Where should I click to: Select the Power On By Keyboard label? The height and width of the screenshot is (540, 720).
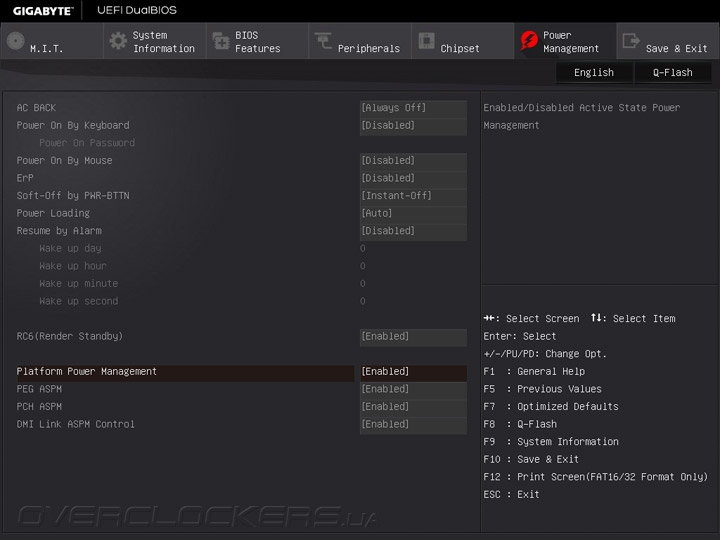73,125
